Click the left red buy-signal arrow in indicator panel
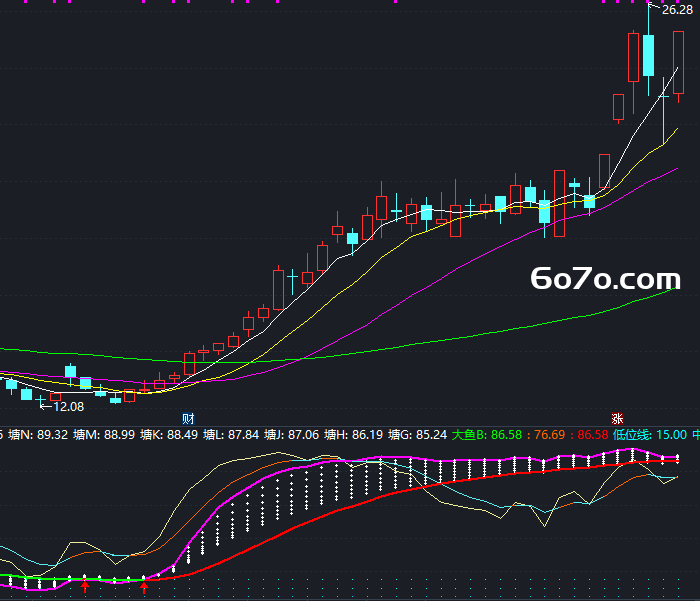The height and width of the screenshot is (601, 700). (85, 586)
